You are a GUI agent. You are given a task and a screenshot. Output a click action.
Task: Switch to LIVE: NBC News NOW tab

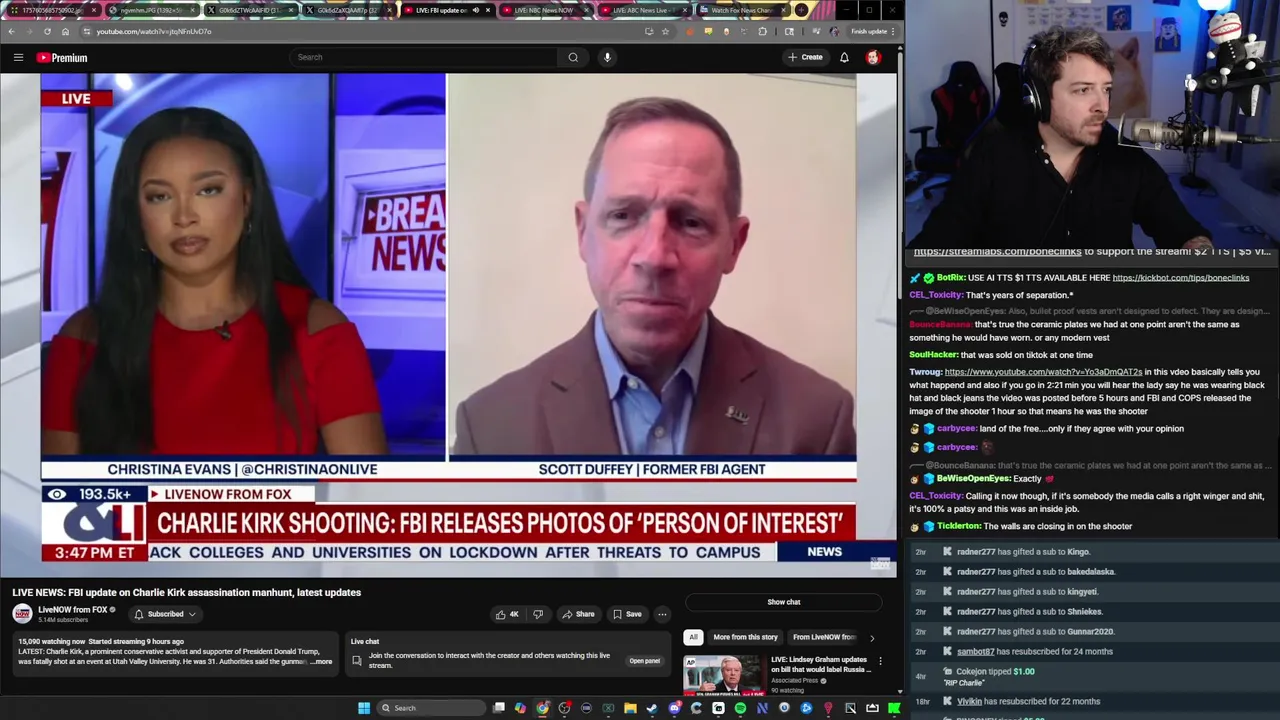point(543,10)
